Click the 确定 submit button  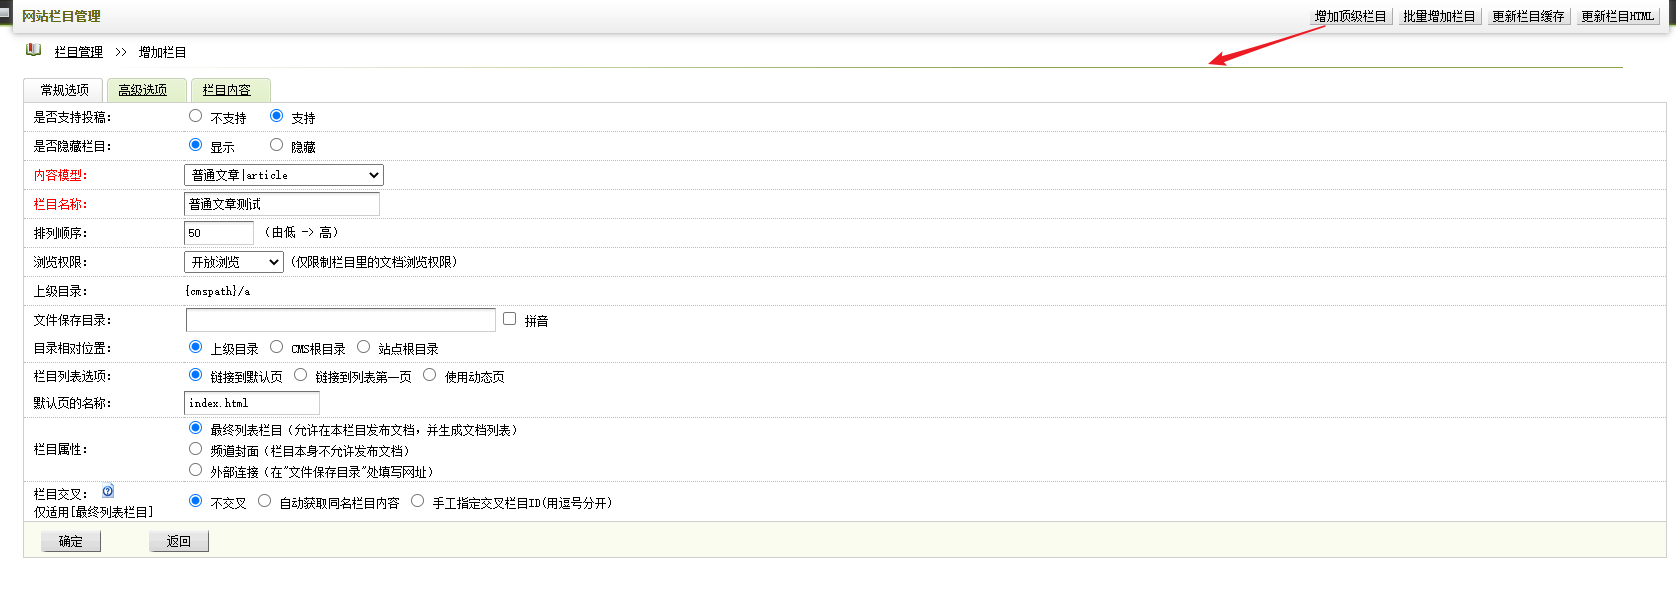[x=71, y=541]
